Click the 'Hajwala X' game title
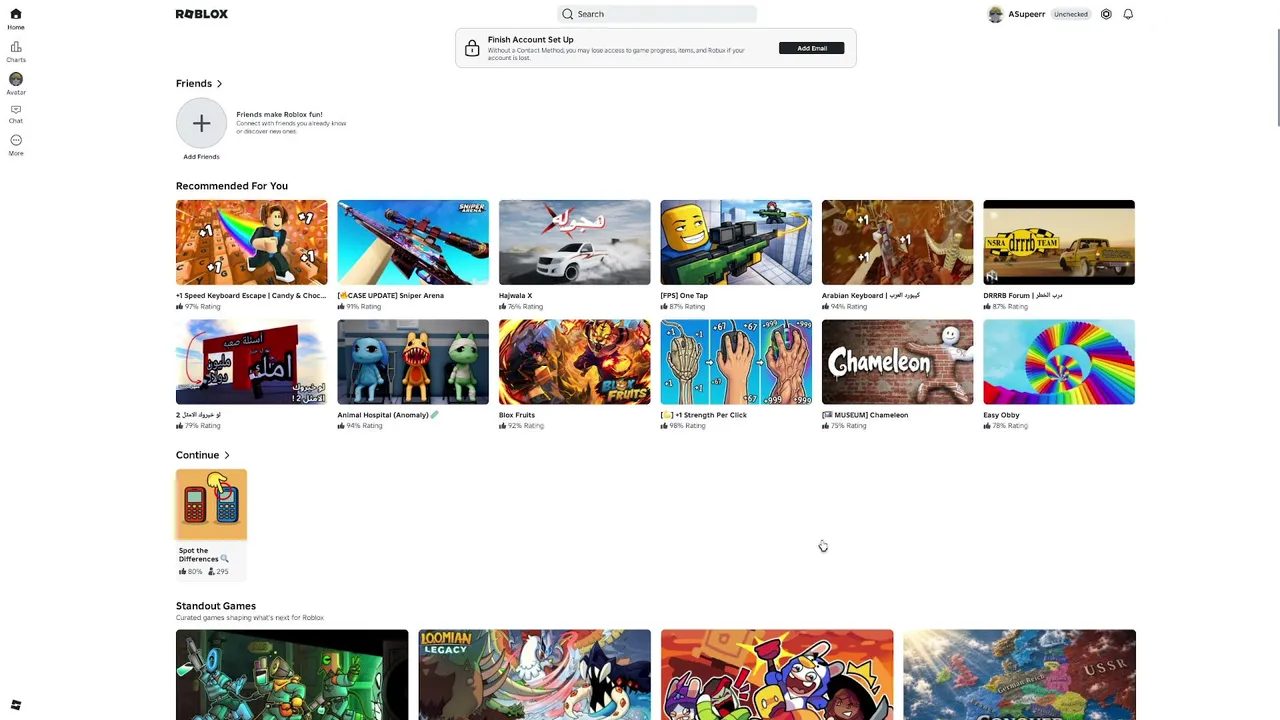 pos(516,296)
